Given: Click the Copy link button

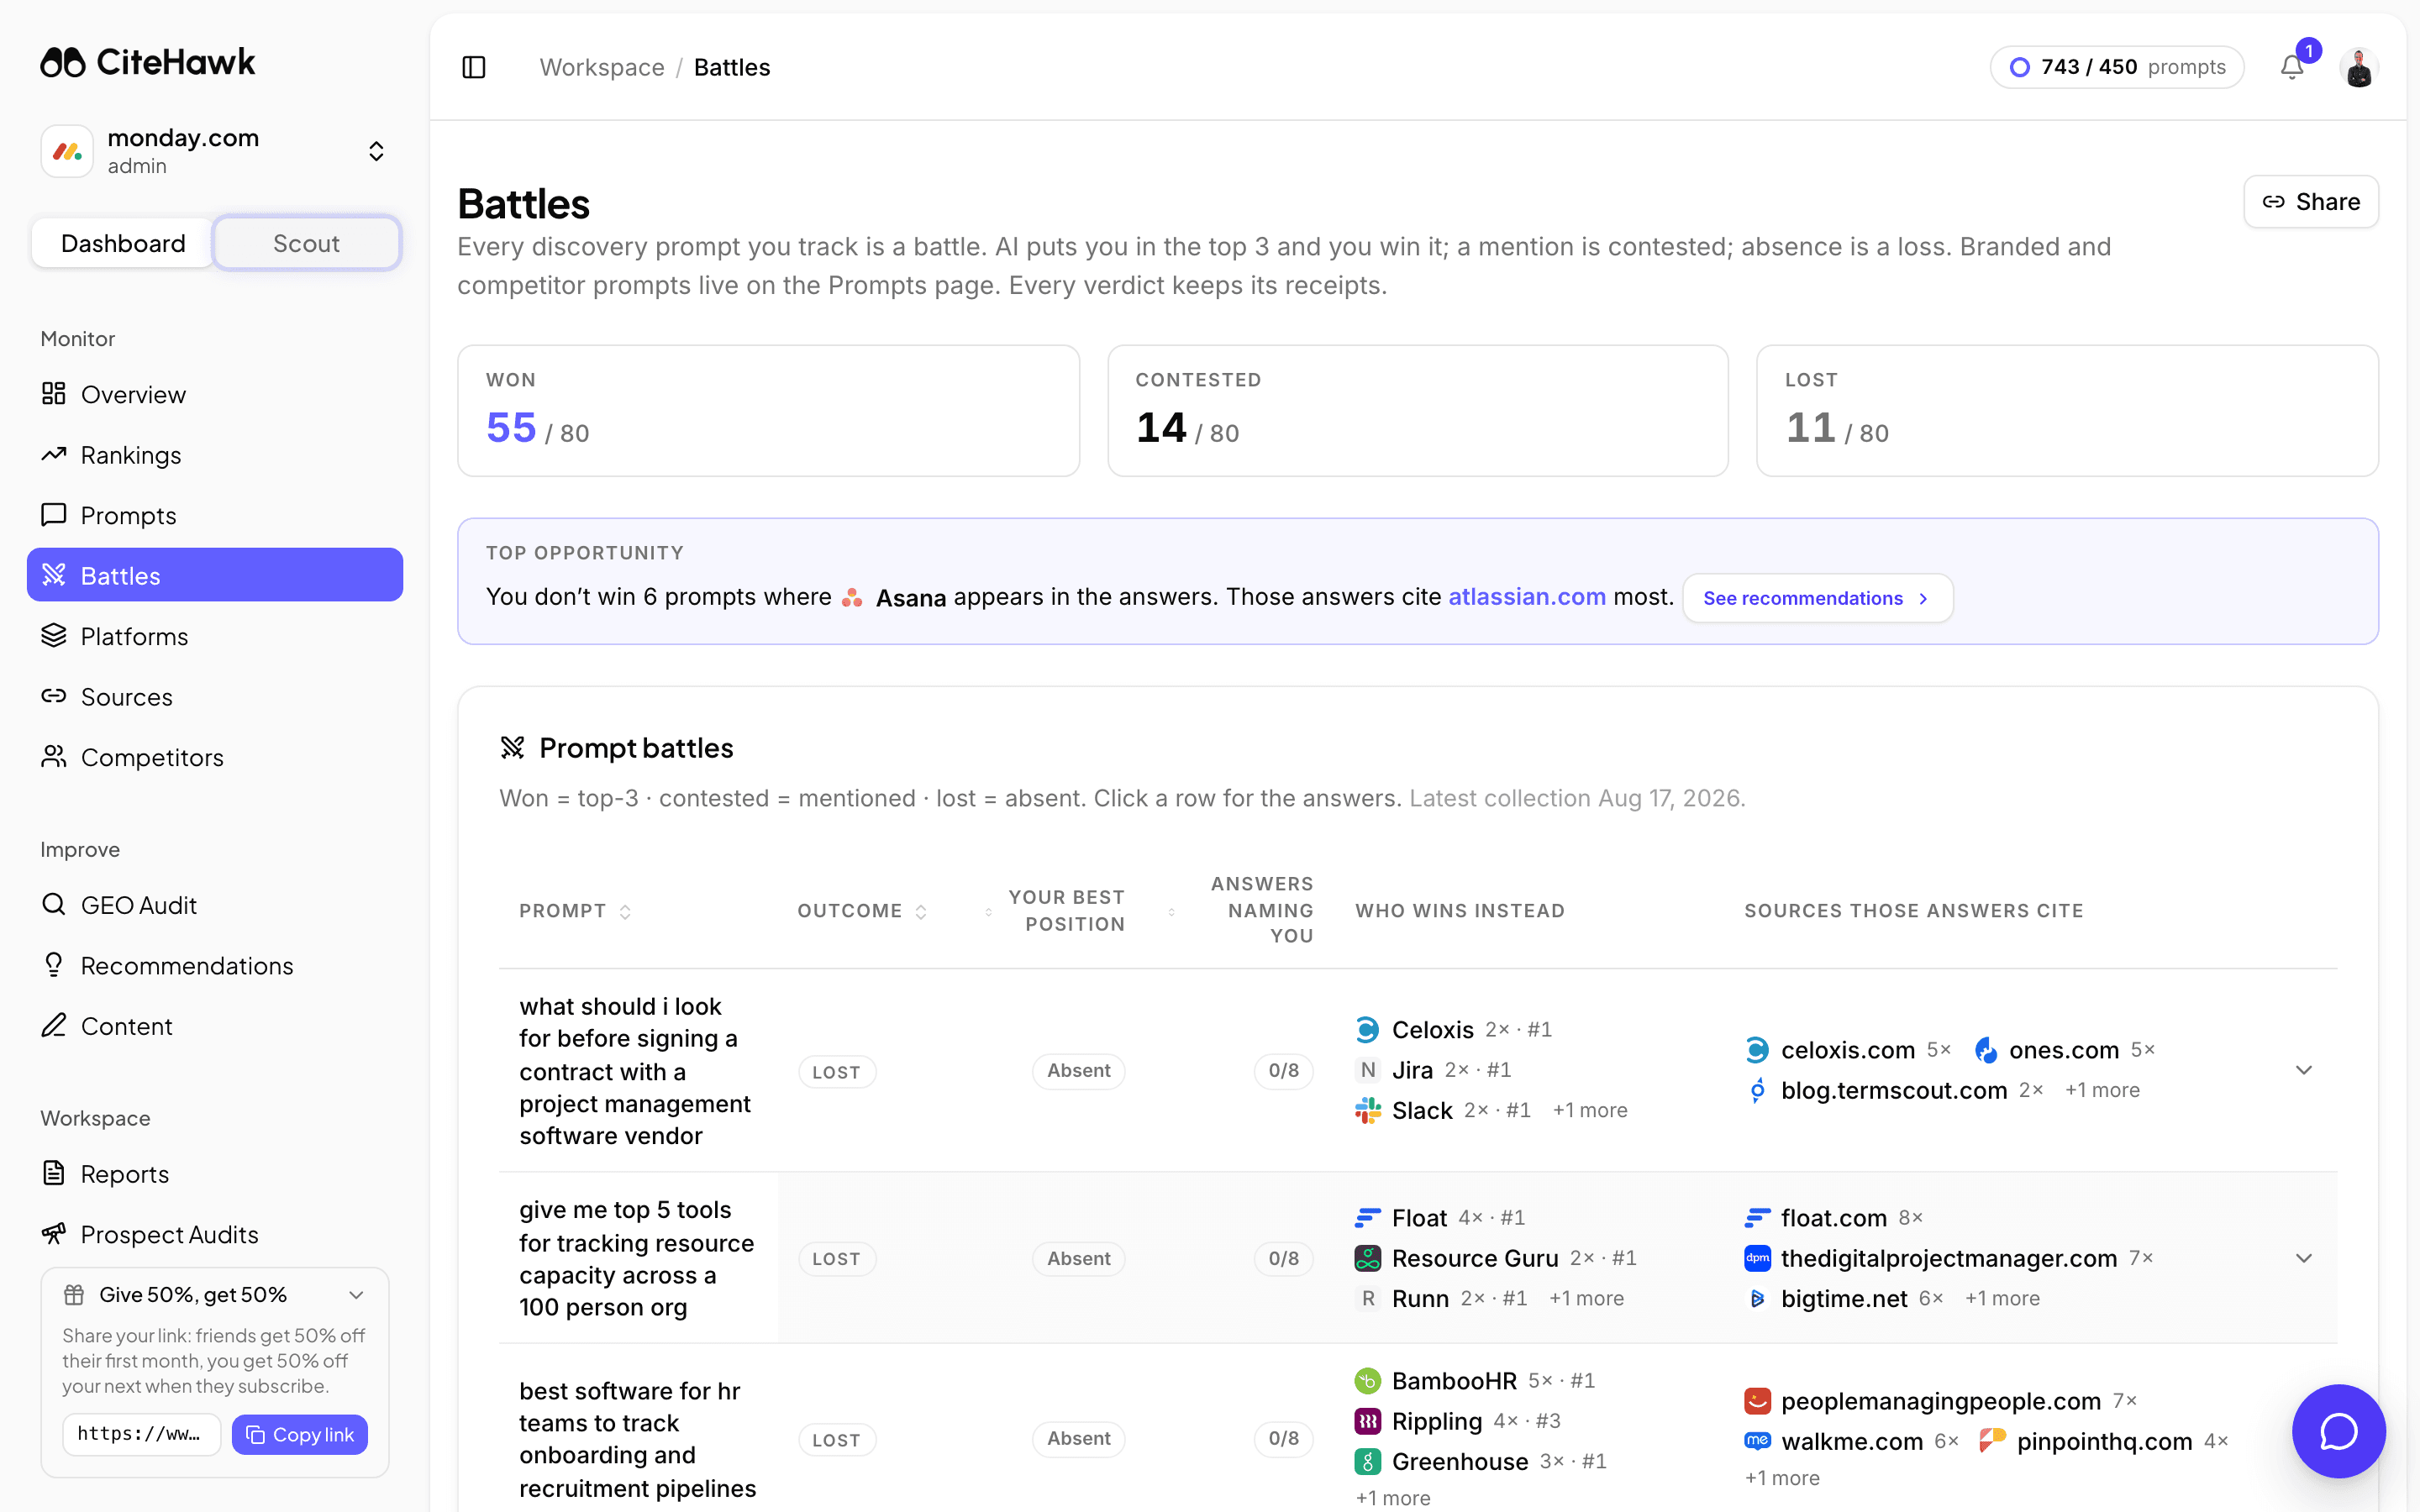Looking at the screenshot, I should (300, 1435).
